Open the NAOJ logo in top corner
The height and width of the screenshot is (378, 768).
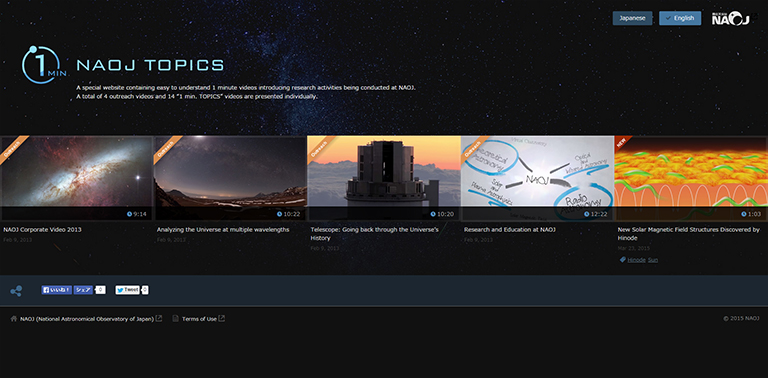[730, 19]
